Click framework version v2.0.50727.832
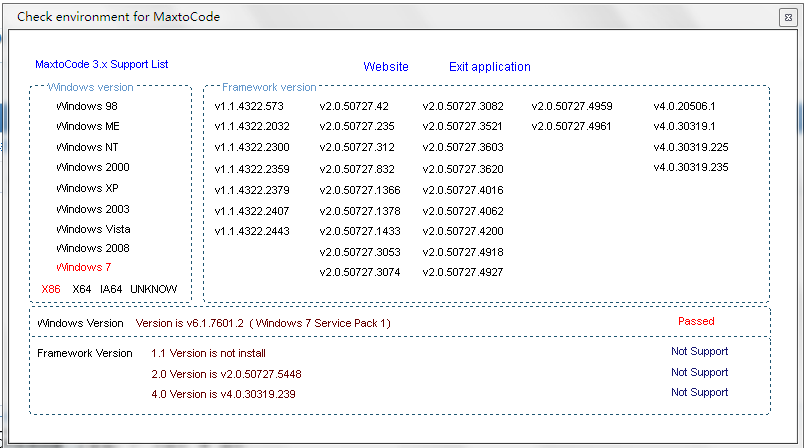Viewport: 804px width, 448px height. [x=357, y=169]
